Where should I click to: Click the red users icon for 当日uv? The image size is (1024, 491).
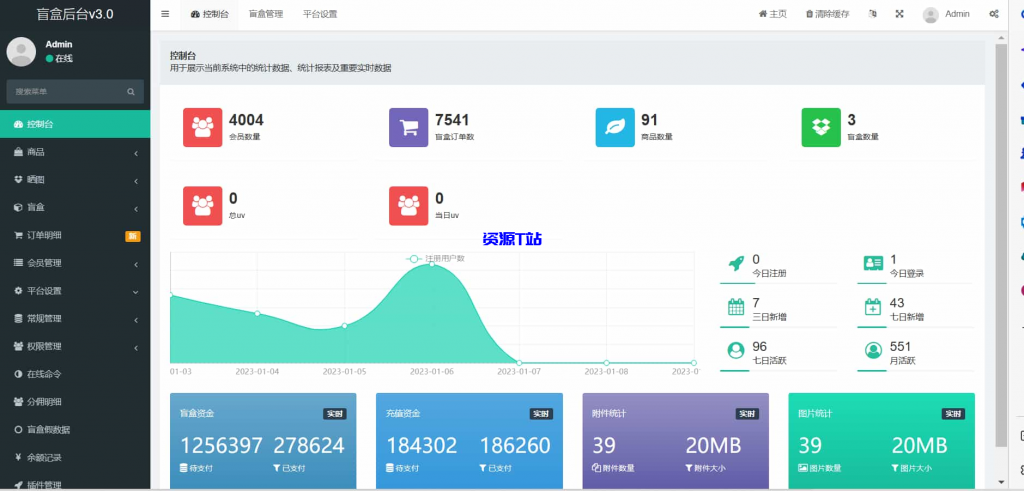point(409,206)
